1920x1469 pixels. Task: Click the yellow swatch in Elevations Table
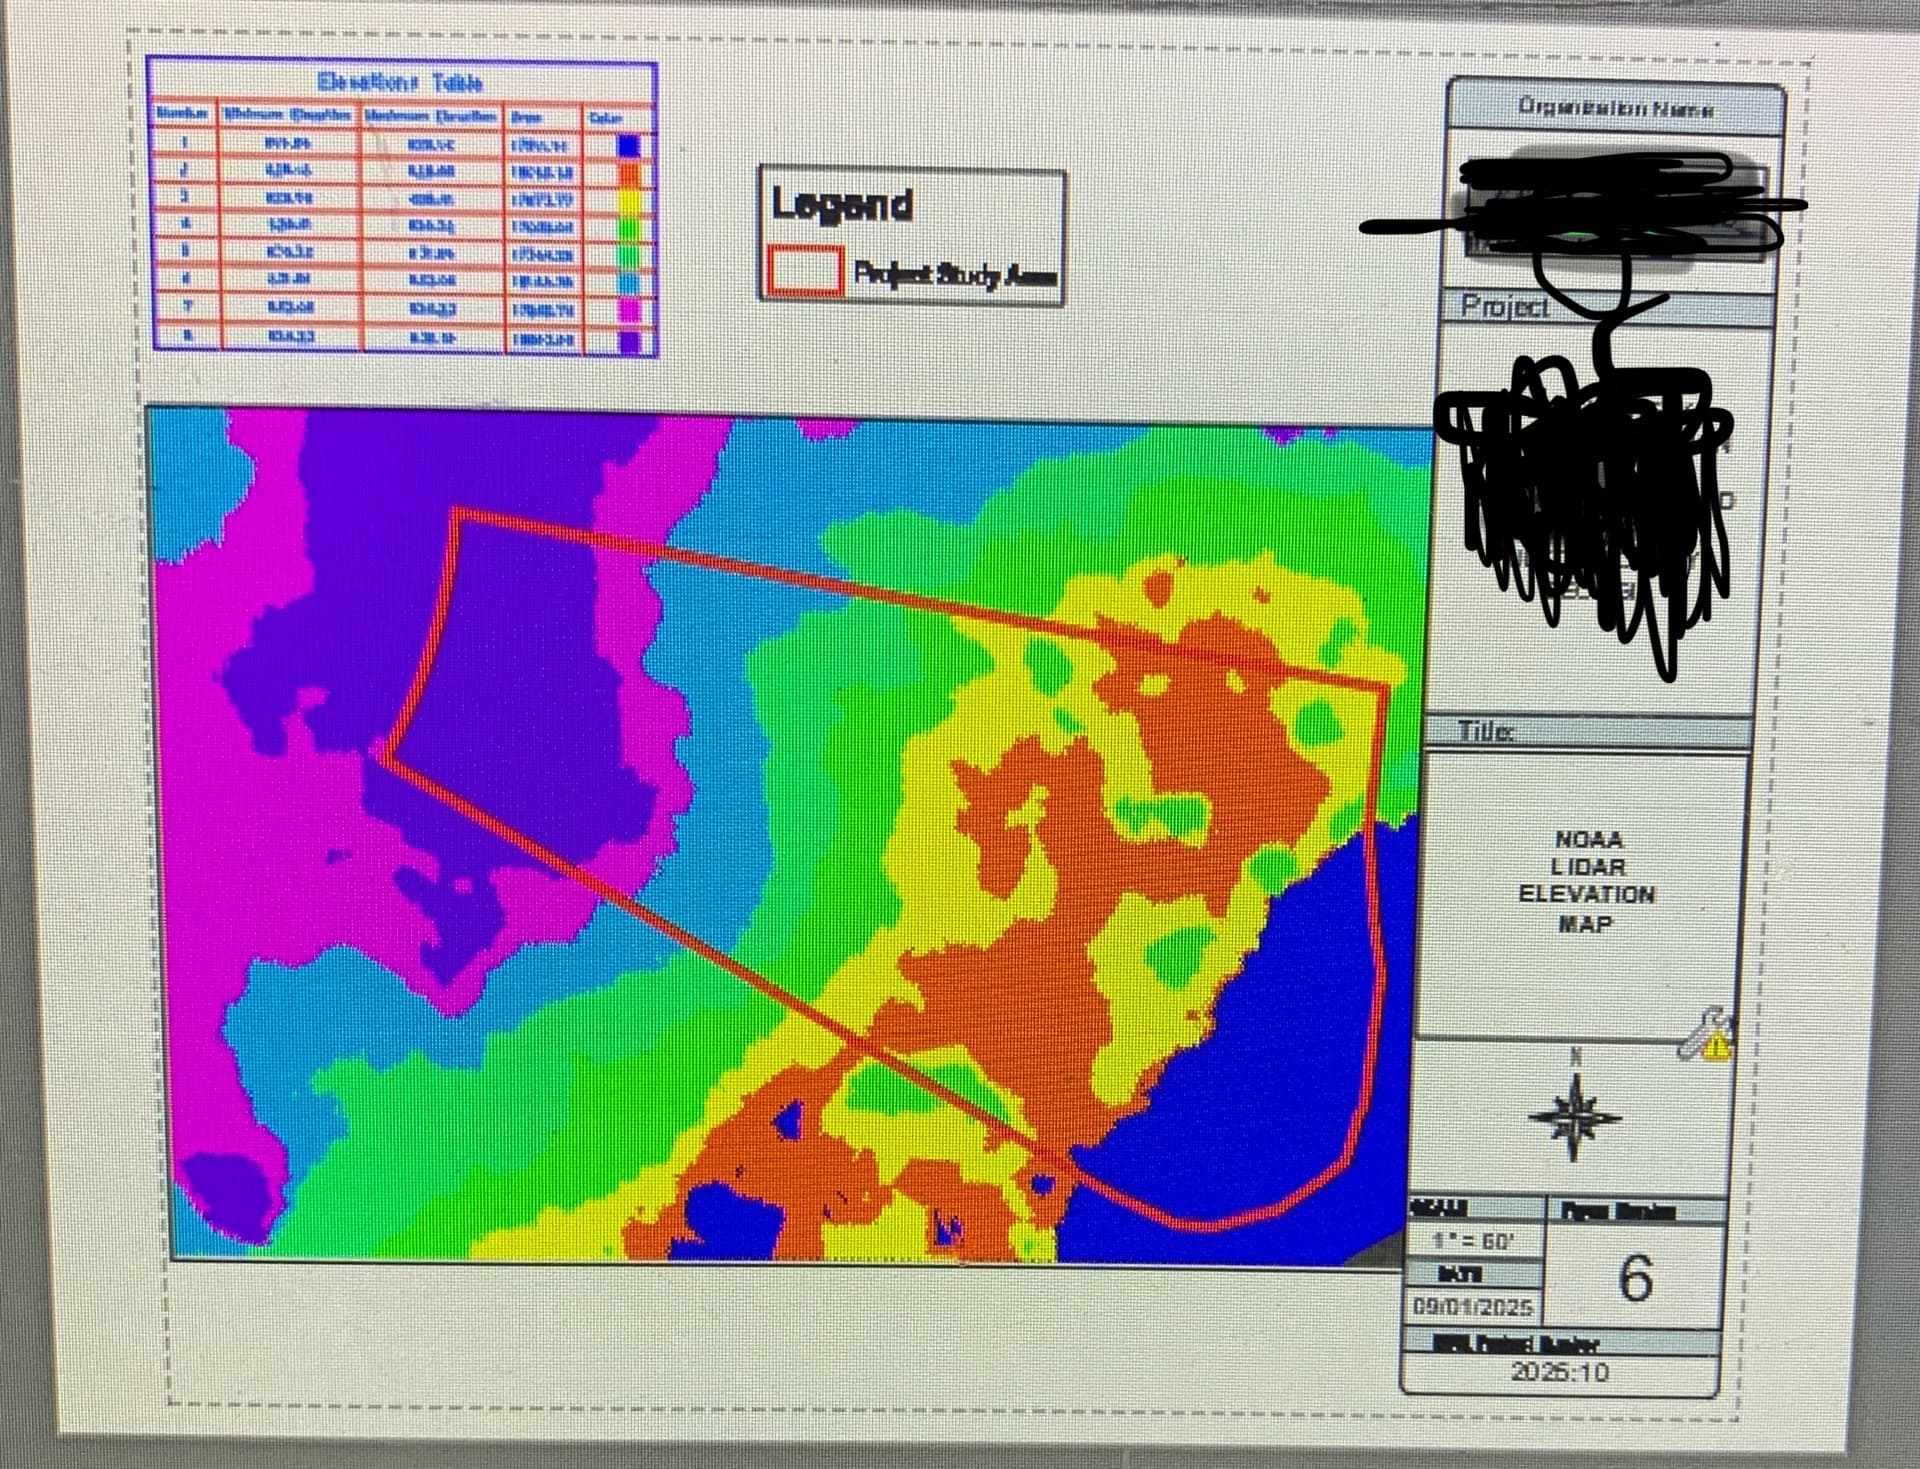click(628, 203)
